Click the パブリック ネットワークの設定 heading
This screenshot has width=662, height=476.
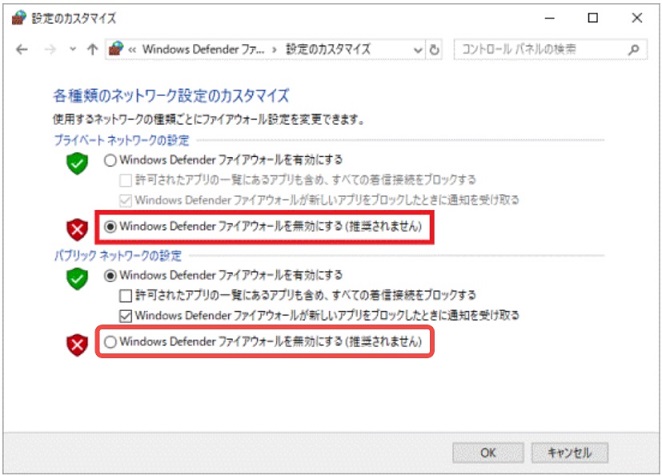[x=118, y=256]
